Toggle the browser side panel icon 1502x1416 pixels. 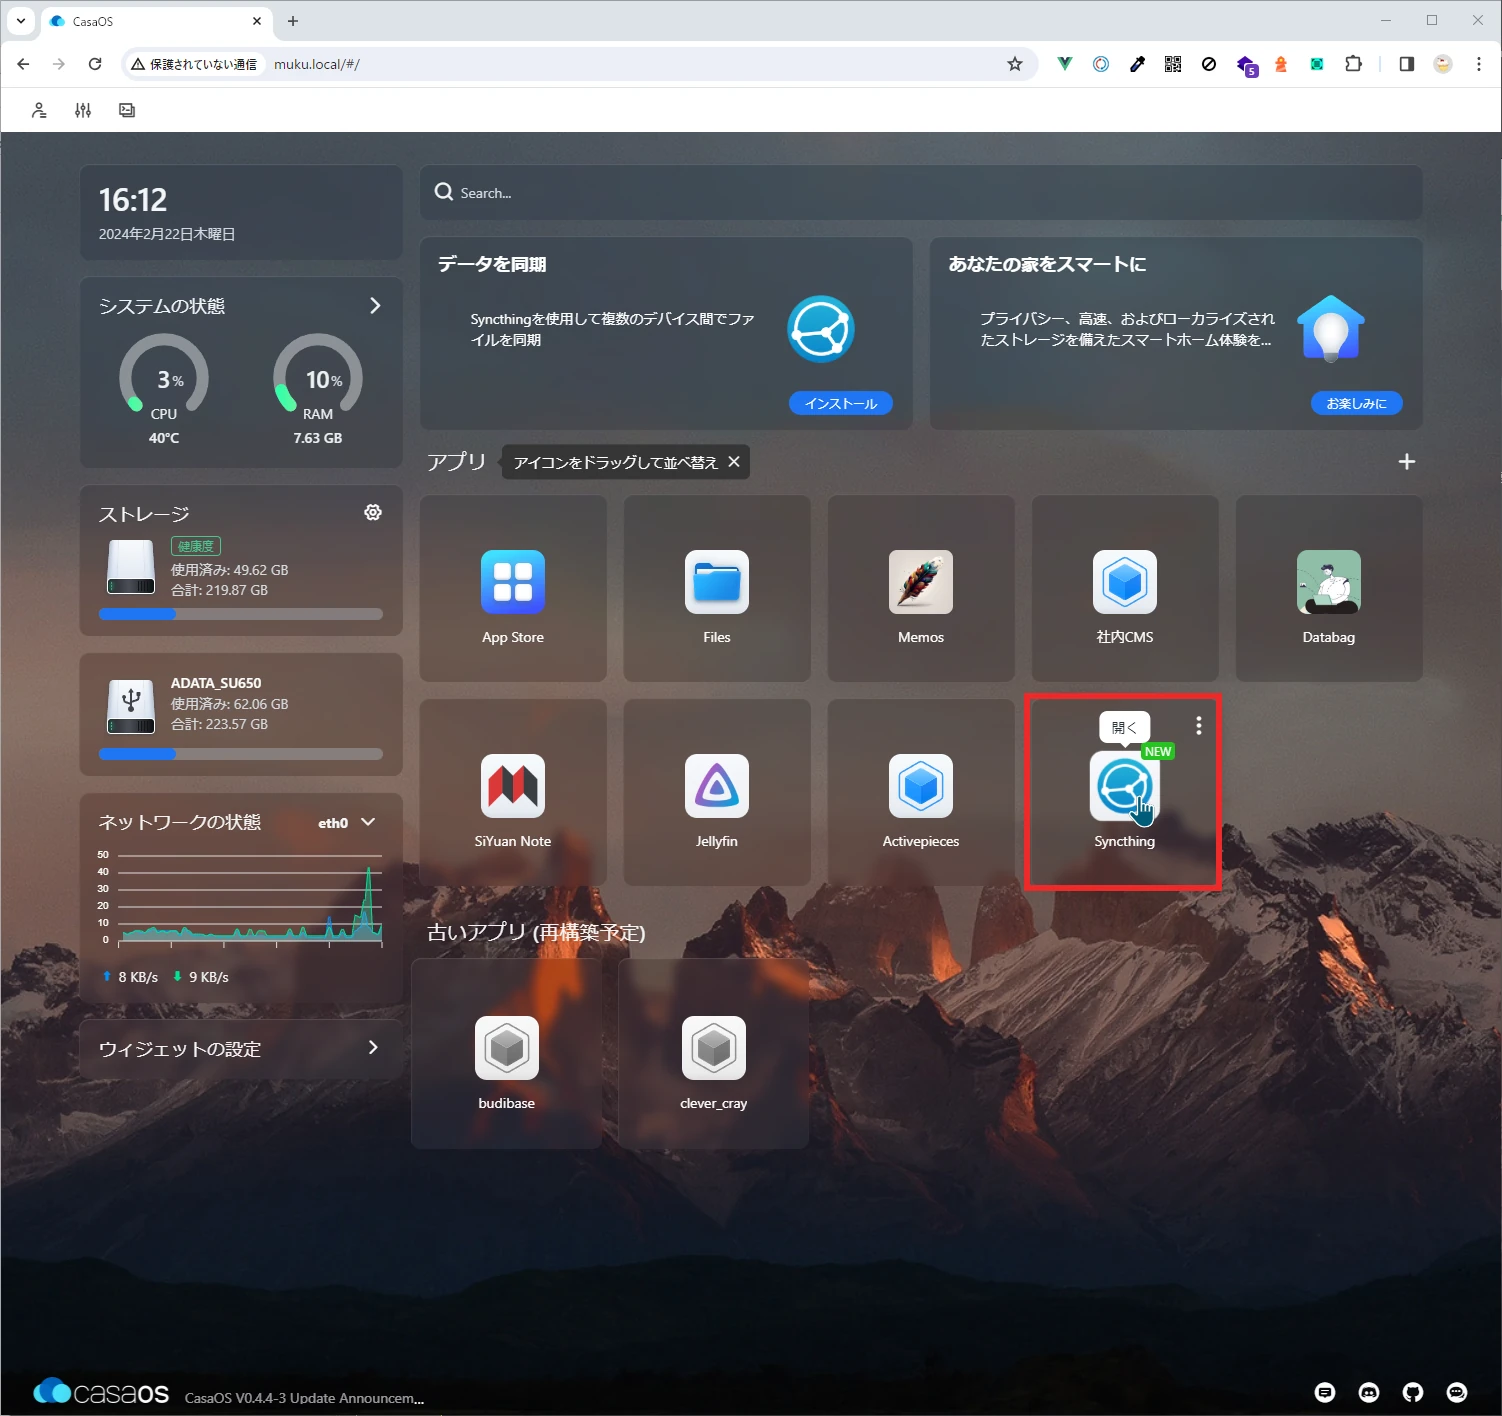[x=1406, y=64]
